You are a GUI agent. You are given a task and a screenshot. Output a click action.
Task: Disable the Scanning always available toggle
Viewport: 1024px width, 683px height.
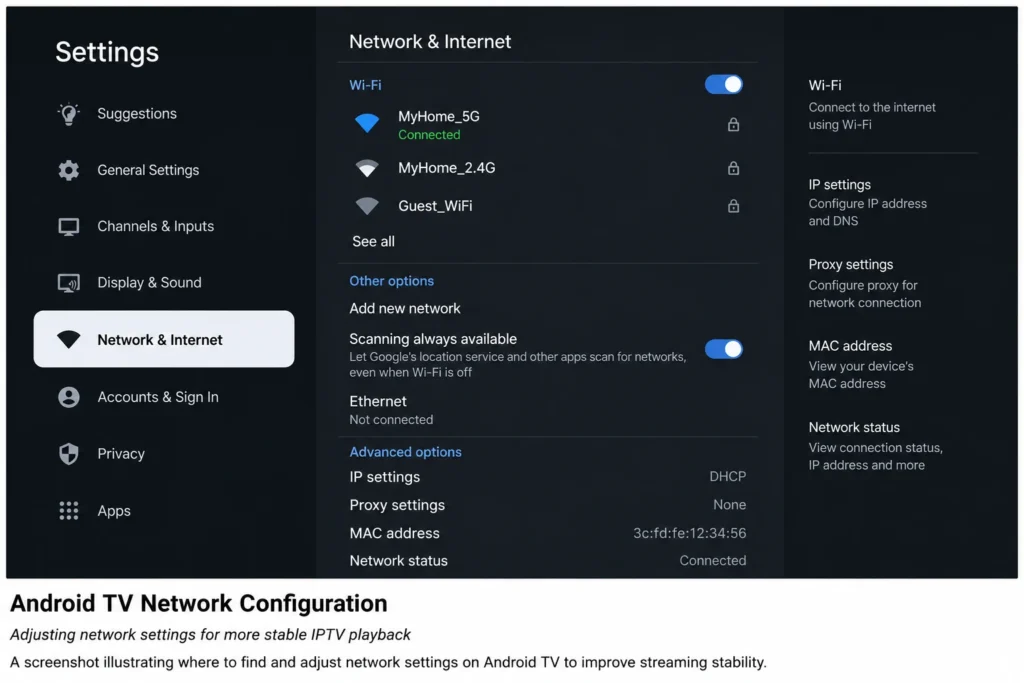pyautogui.click(x=724, y=349)
